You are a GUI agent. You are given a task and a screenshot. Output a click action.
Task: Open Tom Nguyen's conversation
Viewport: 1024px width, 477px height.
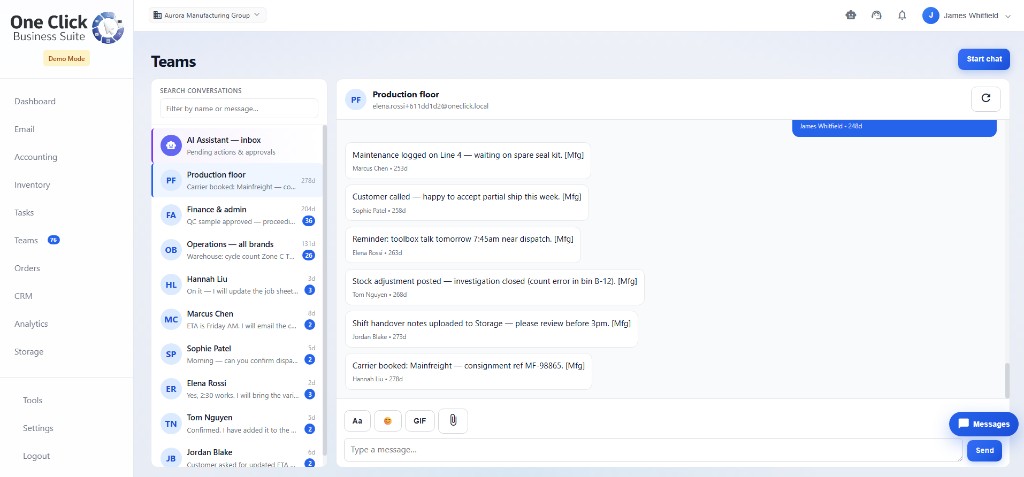(237, 423)
